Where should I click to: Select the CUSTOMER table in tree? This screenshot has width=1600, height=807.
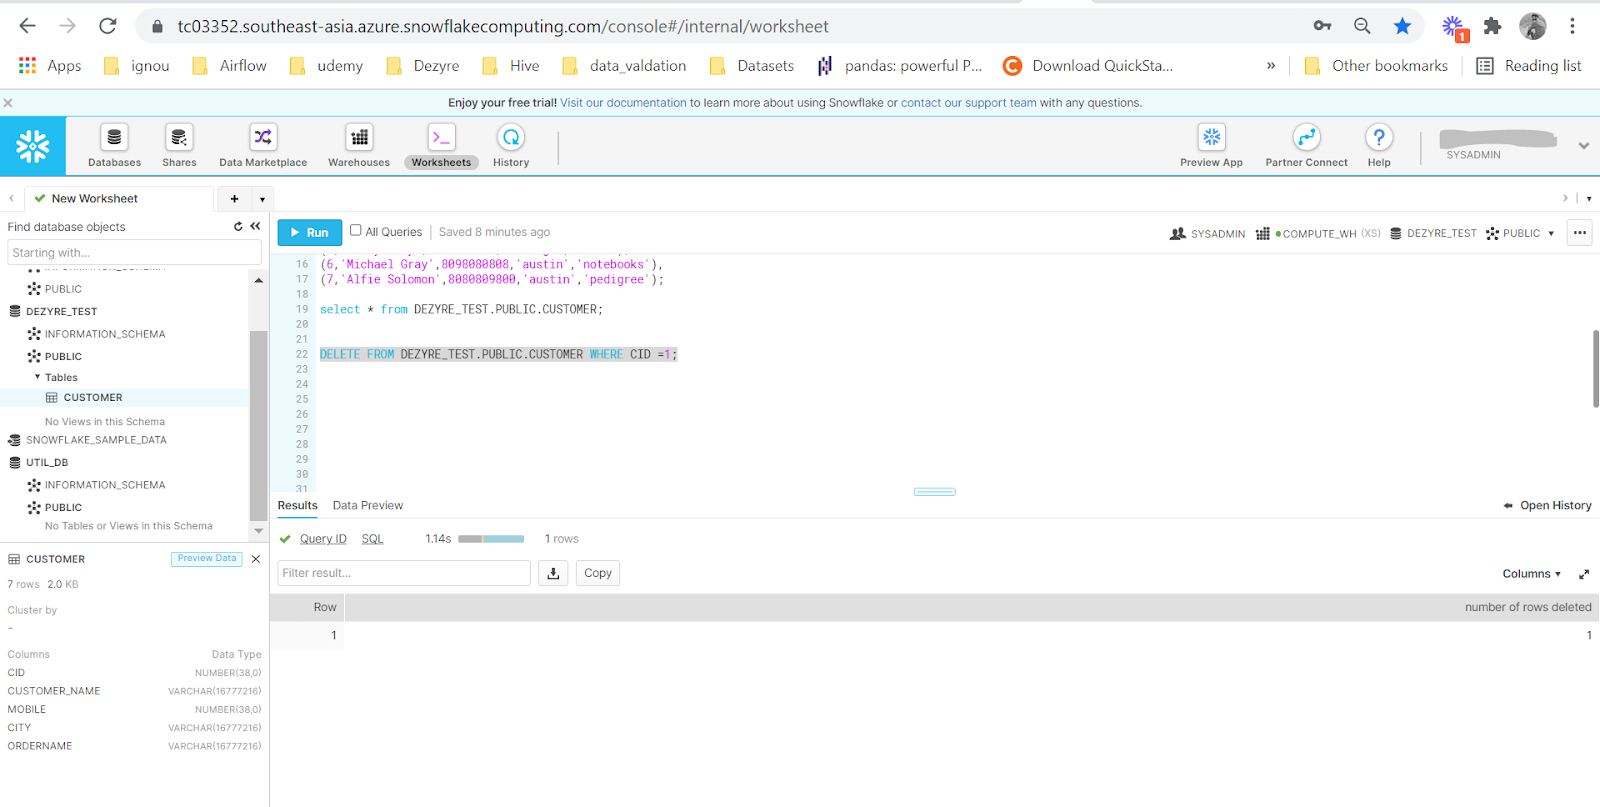(92, 398)
